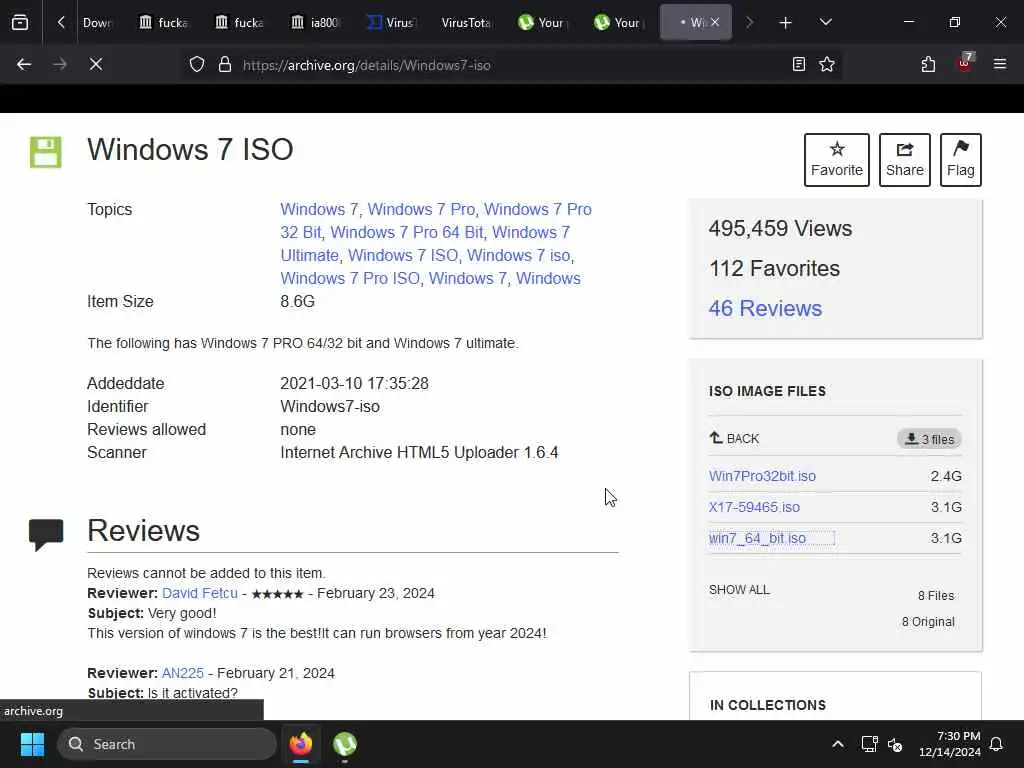Open reviewer David Fetcu profile
The width and height of the screenshot is (1024, 768).
[x=200, y=593]
